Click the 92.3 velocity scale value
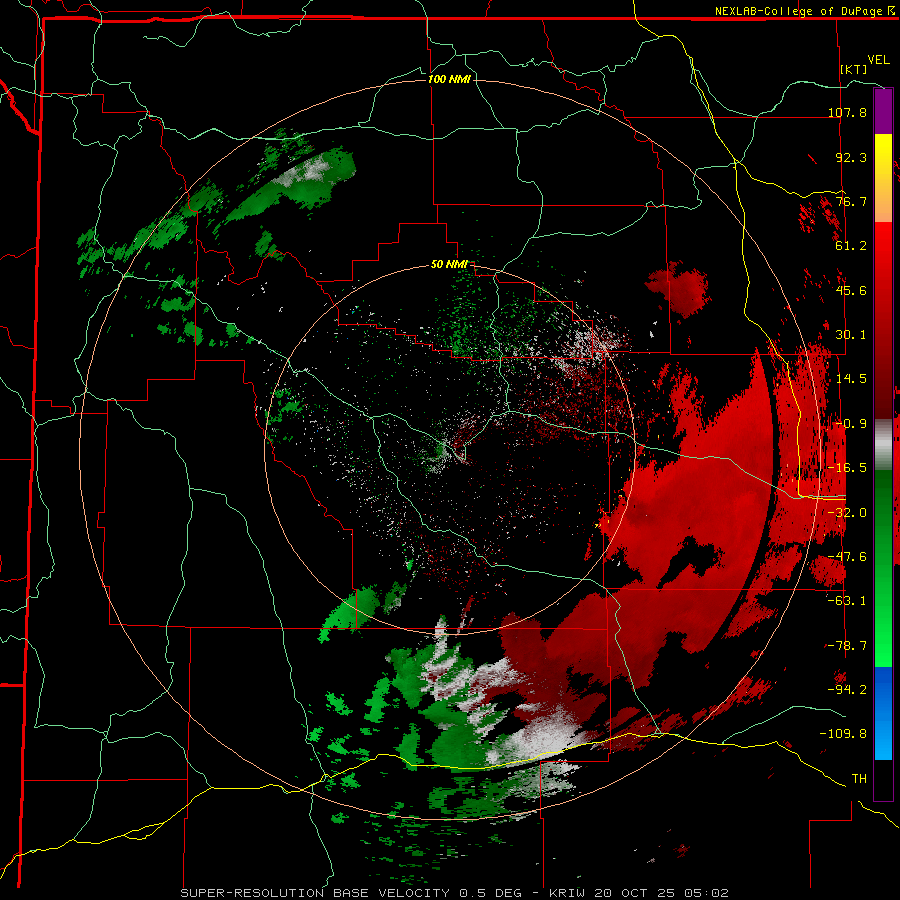Screen dimensions: 900x900 coord(851,157)
